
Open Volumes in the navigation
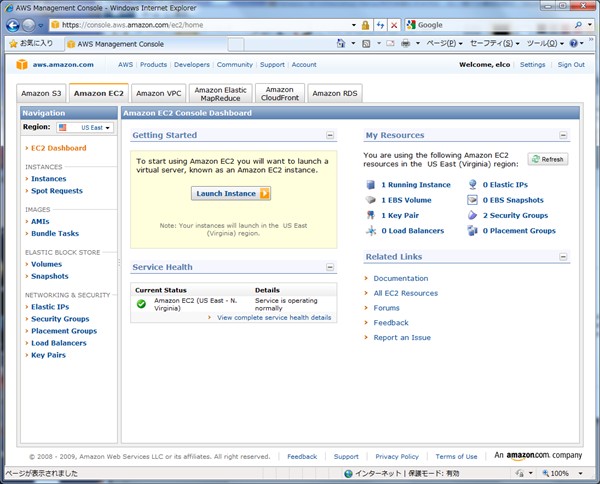click(46, 264)
